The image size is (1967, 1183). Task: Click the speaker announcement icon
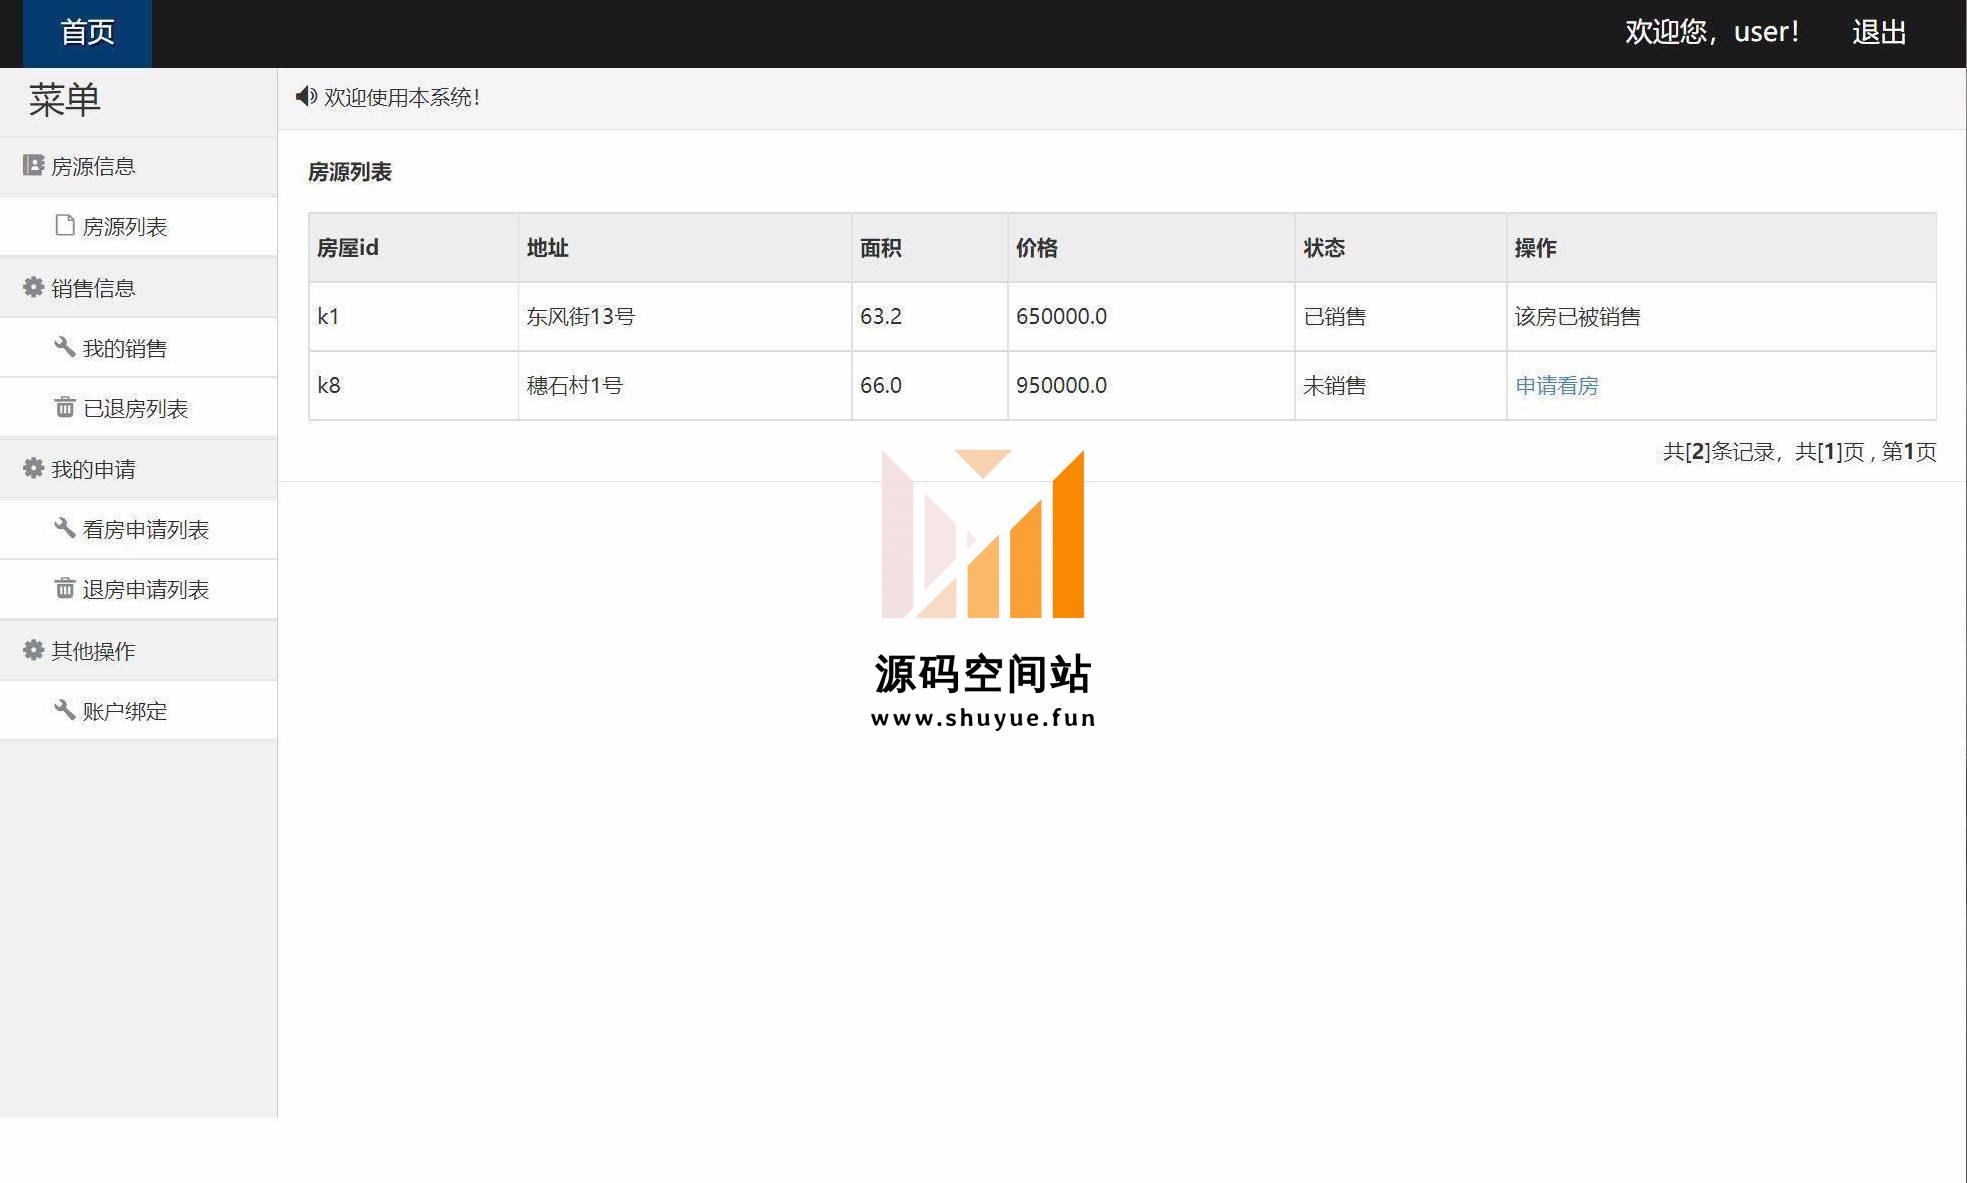pos(306,96)
